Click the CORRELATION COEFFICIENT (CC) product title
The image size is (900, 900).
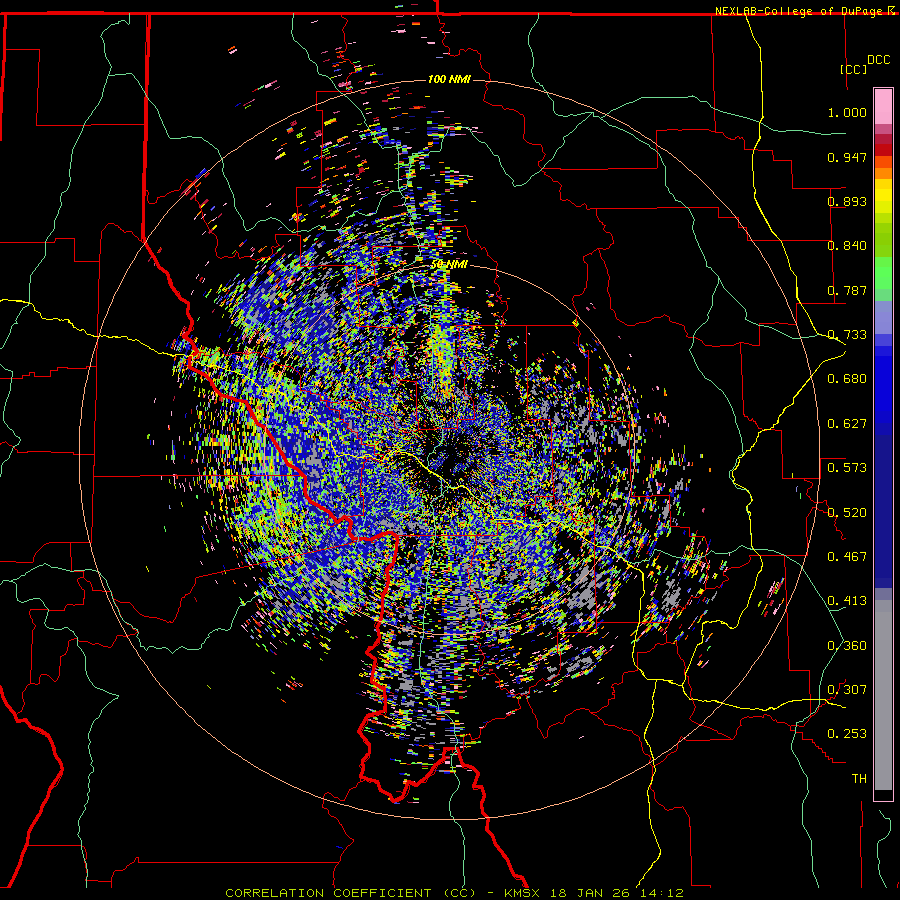(350, 893)
